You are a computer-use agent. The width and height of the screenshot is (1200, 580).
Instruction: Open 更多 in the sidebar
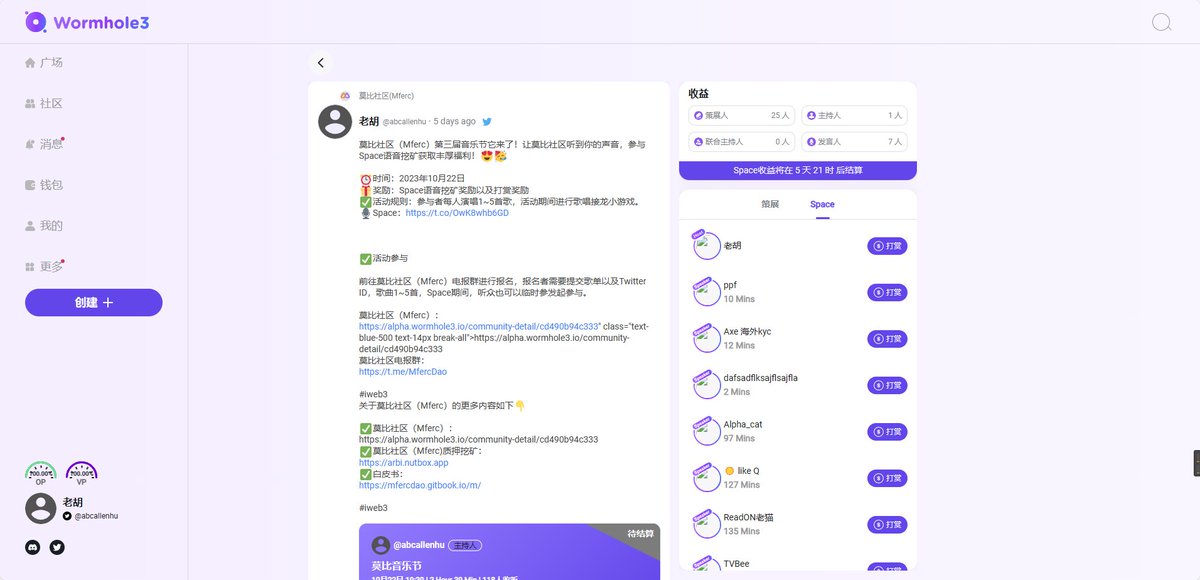44,267
